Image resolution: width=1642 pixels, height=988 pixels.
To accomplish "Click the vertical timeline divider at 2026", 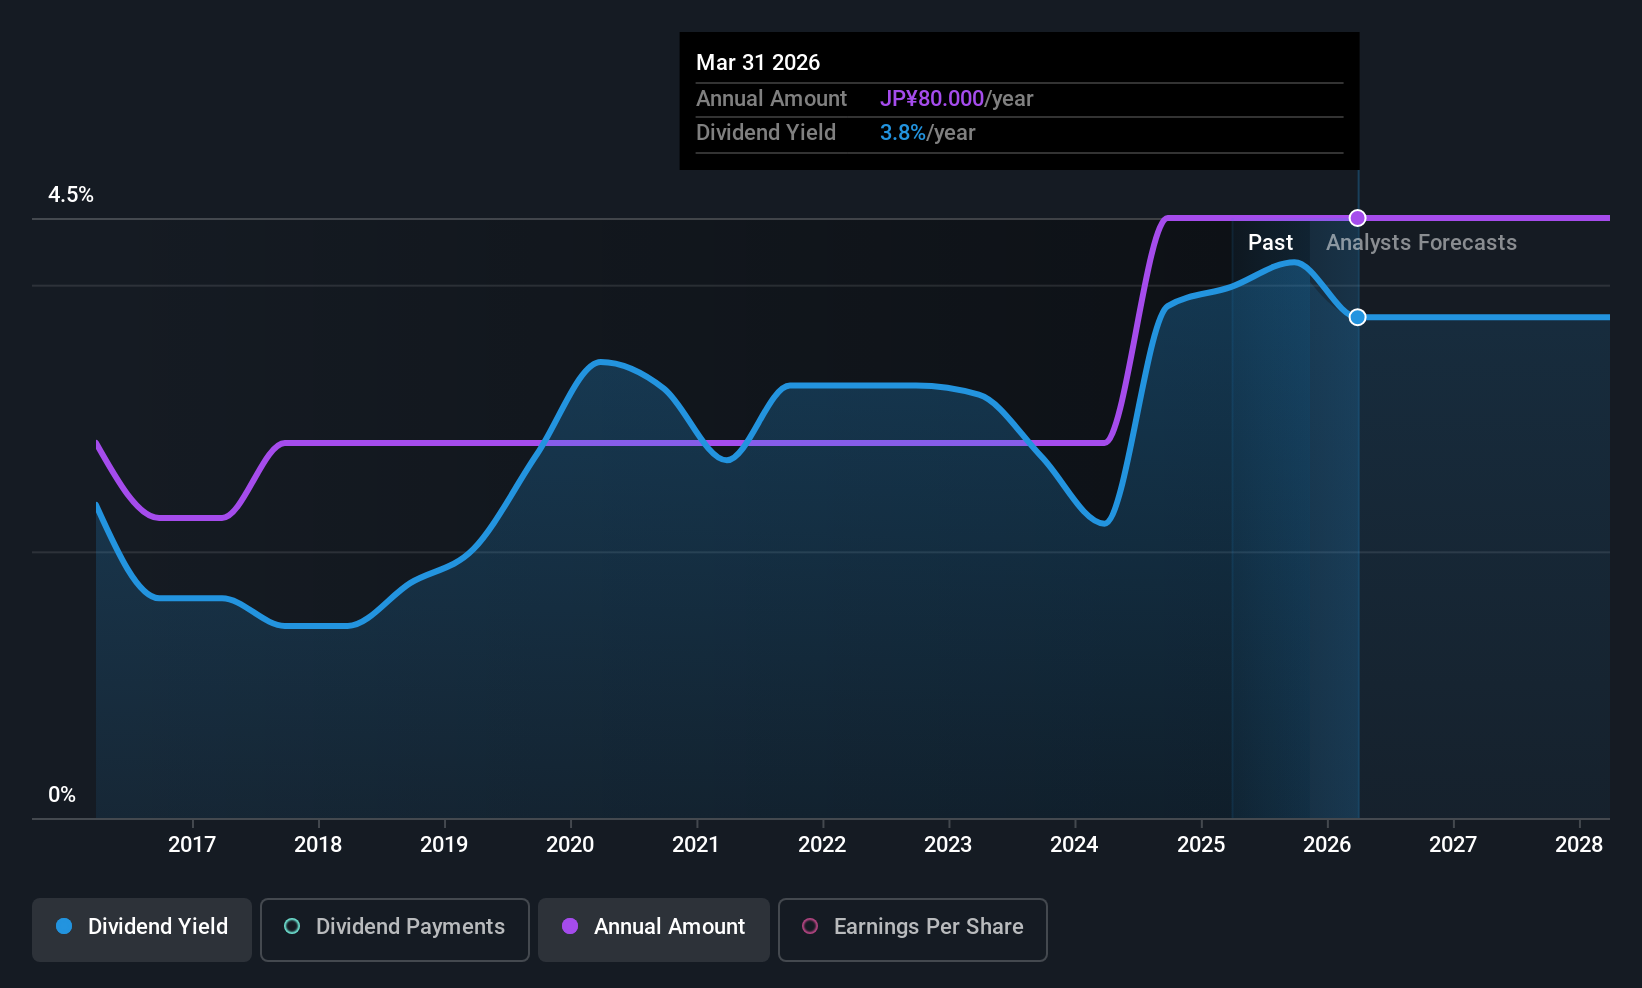I will 1357,500.
